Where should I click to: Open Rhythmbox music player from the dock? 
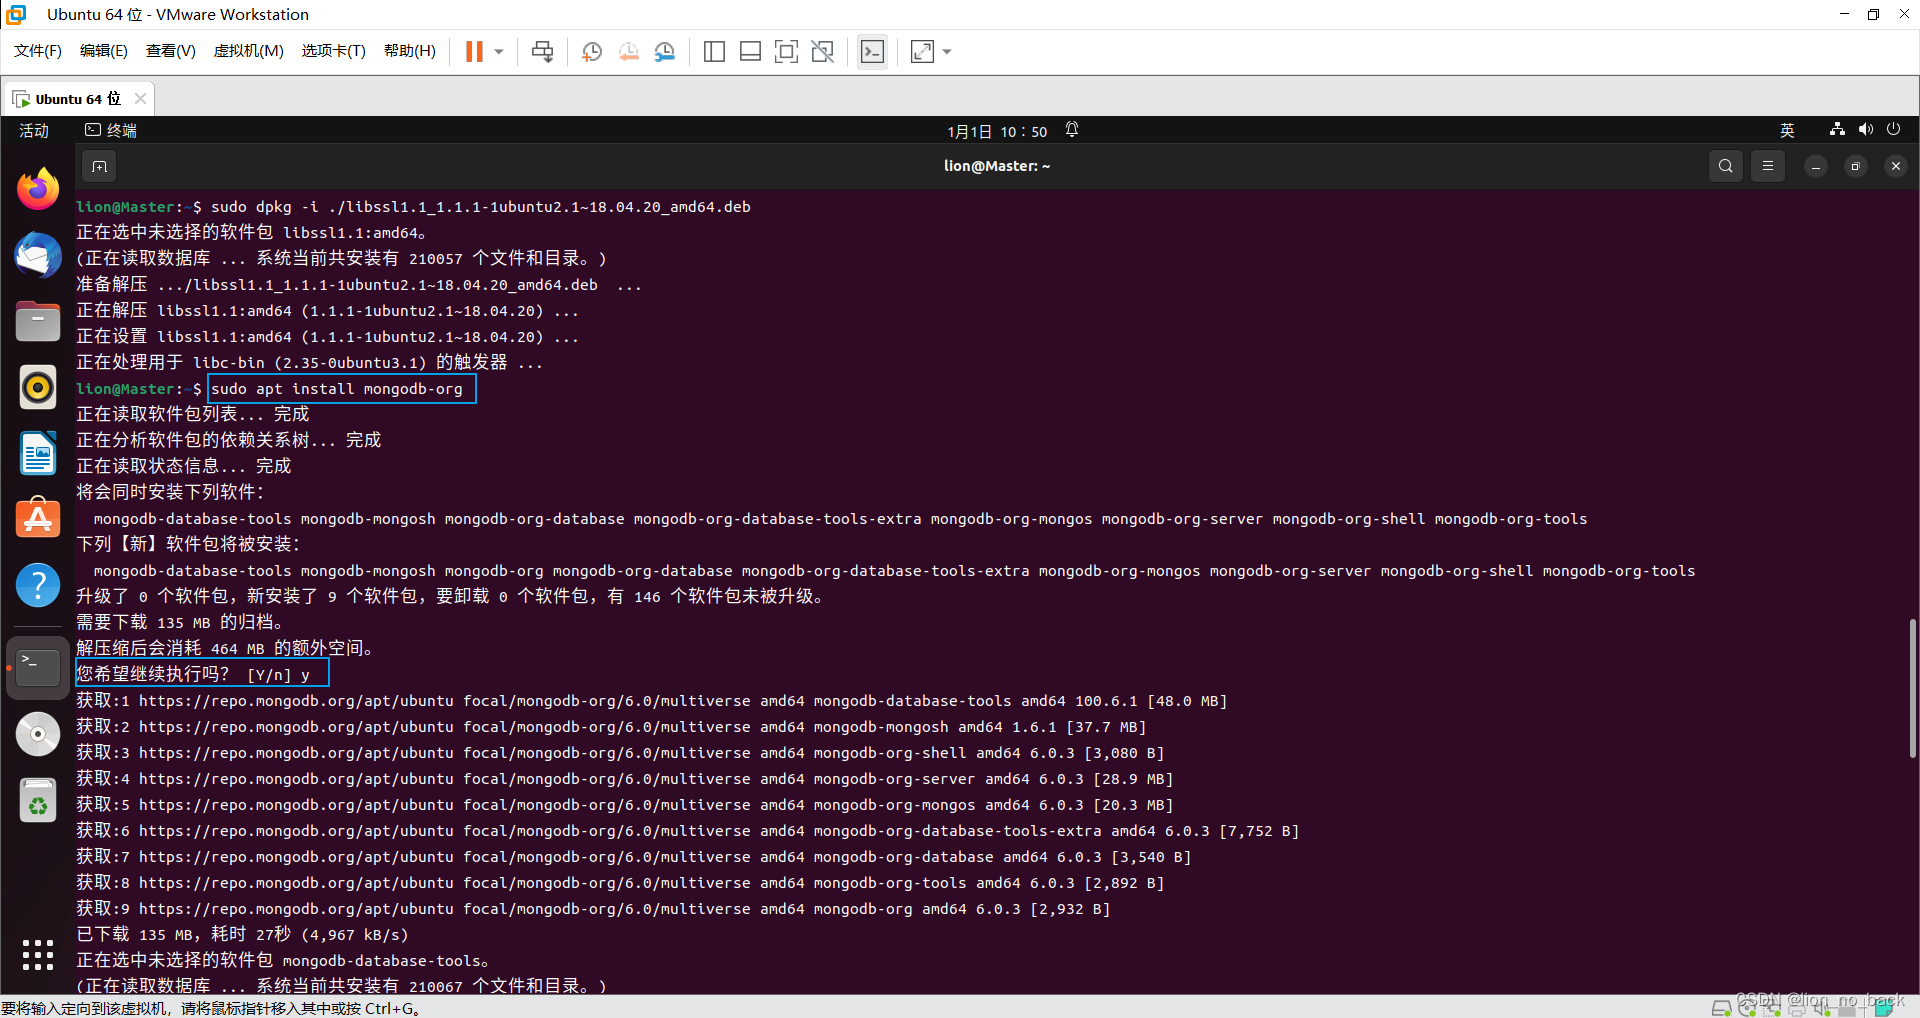pos(38,387)
